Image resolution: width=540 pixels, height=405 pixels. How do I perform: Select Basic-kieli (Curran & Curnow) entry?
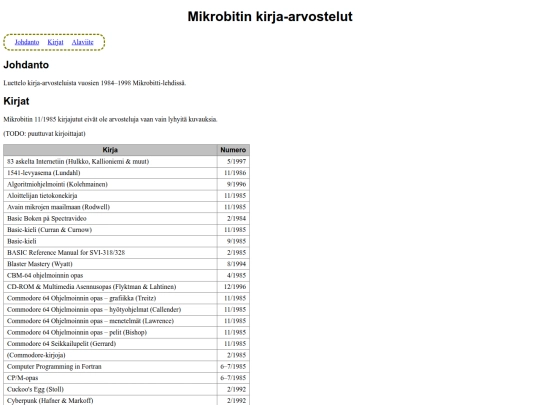pyautogui.click(x=110, y=229)
